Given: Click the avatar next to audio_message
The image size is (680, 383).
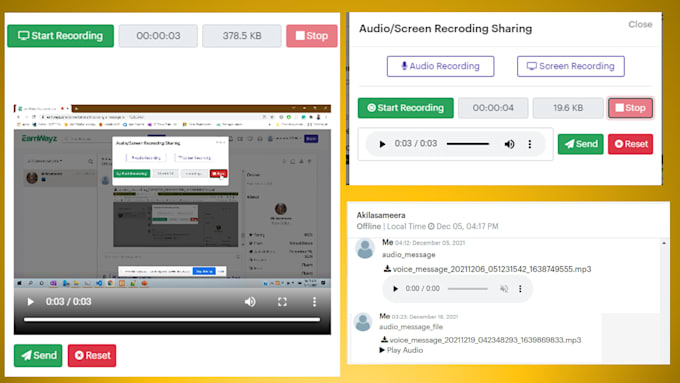Looking at the screenshot, I should coord(365,249).
